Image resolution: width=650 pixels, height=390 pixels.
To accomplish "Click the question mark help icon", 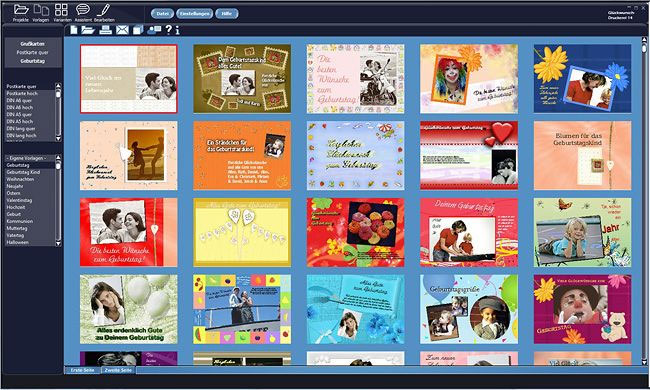I will click(168, 29).
